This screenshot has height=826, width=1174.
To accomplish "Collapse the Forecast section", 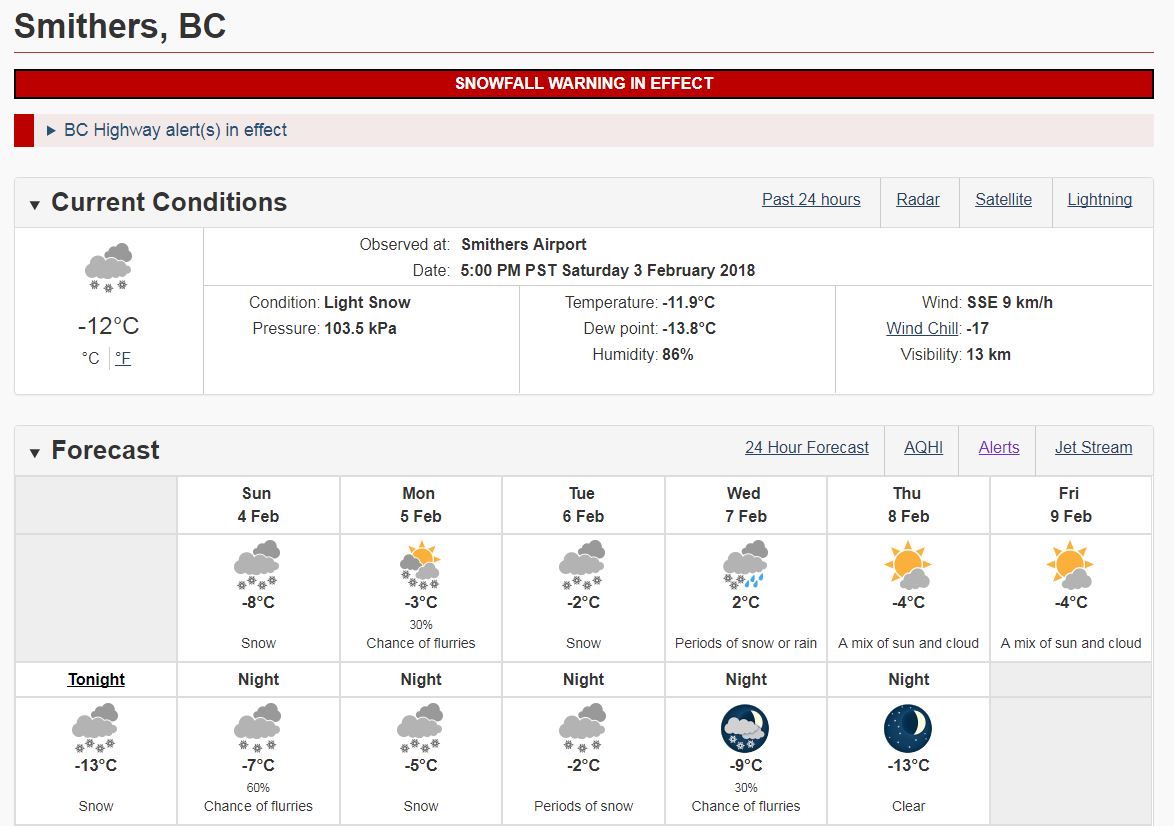I will point(34,452).
